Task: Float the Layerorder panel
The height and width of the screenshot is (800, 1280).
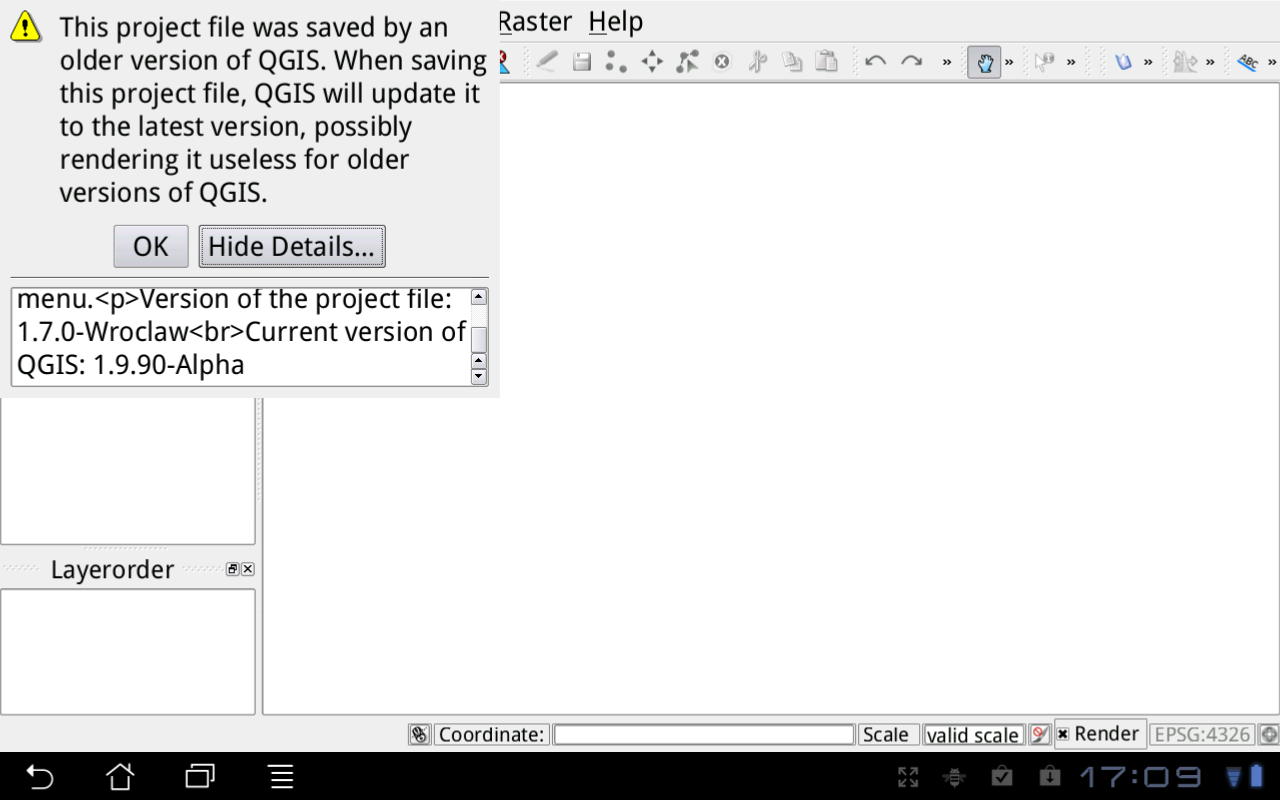Action: tap(232, 569)
